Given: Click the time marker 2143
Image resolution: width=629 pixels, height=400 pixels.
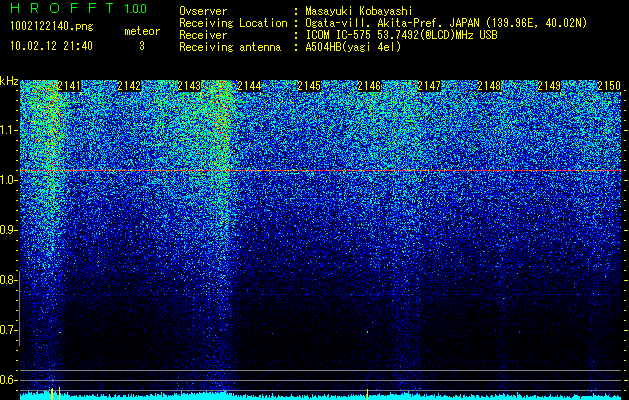Looking at the screenshot, I should [x=189, y=86].
